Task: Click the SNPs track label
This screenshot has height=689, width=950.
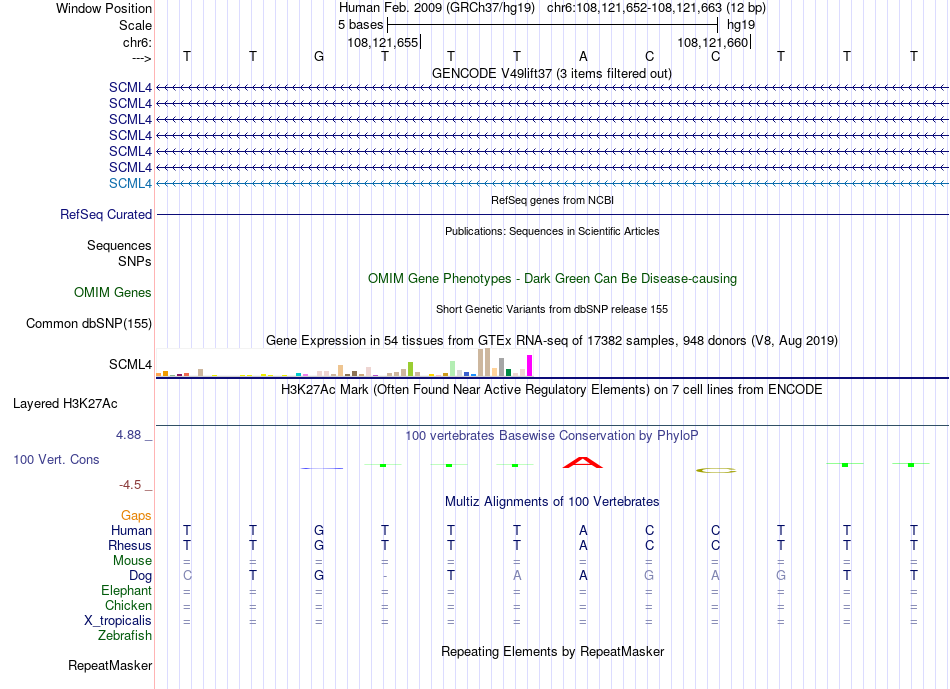Action: 135,261
